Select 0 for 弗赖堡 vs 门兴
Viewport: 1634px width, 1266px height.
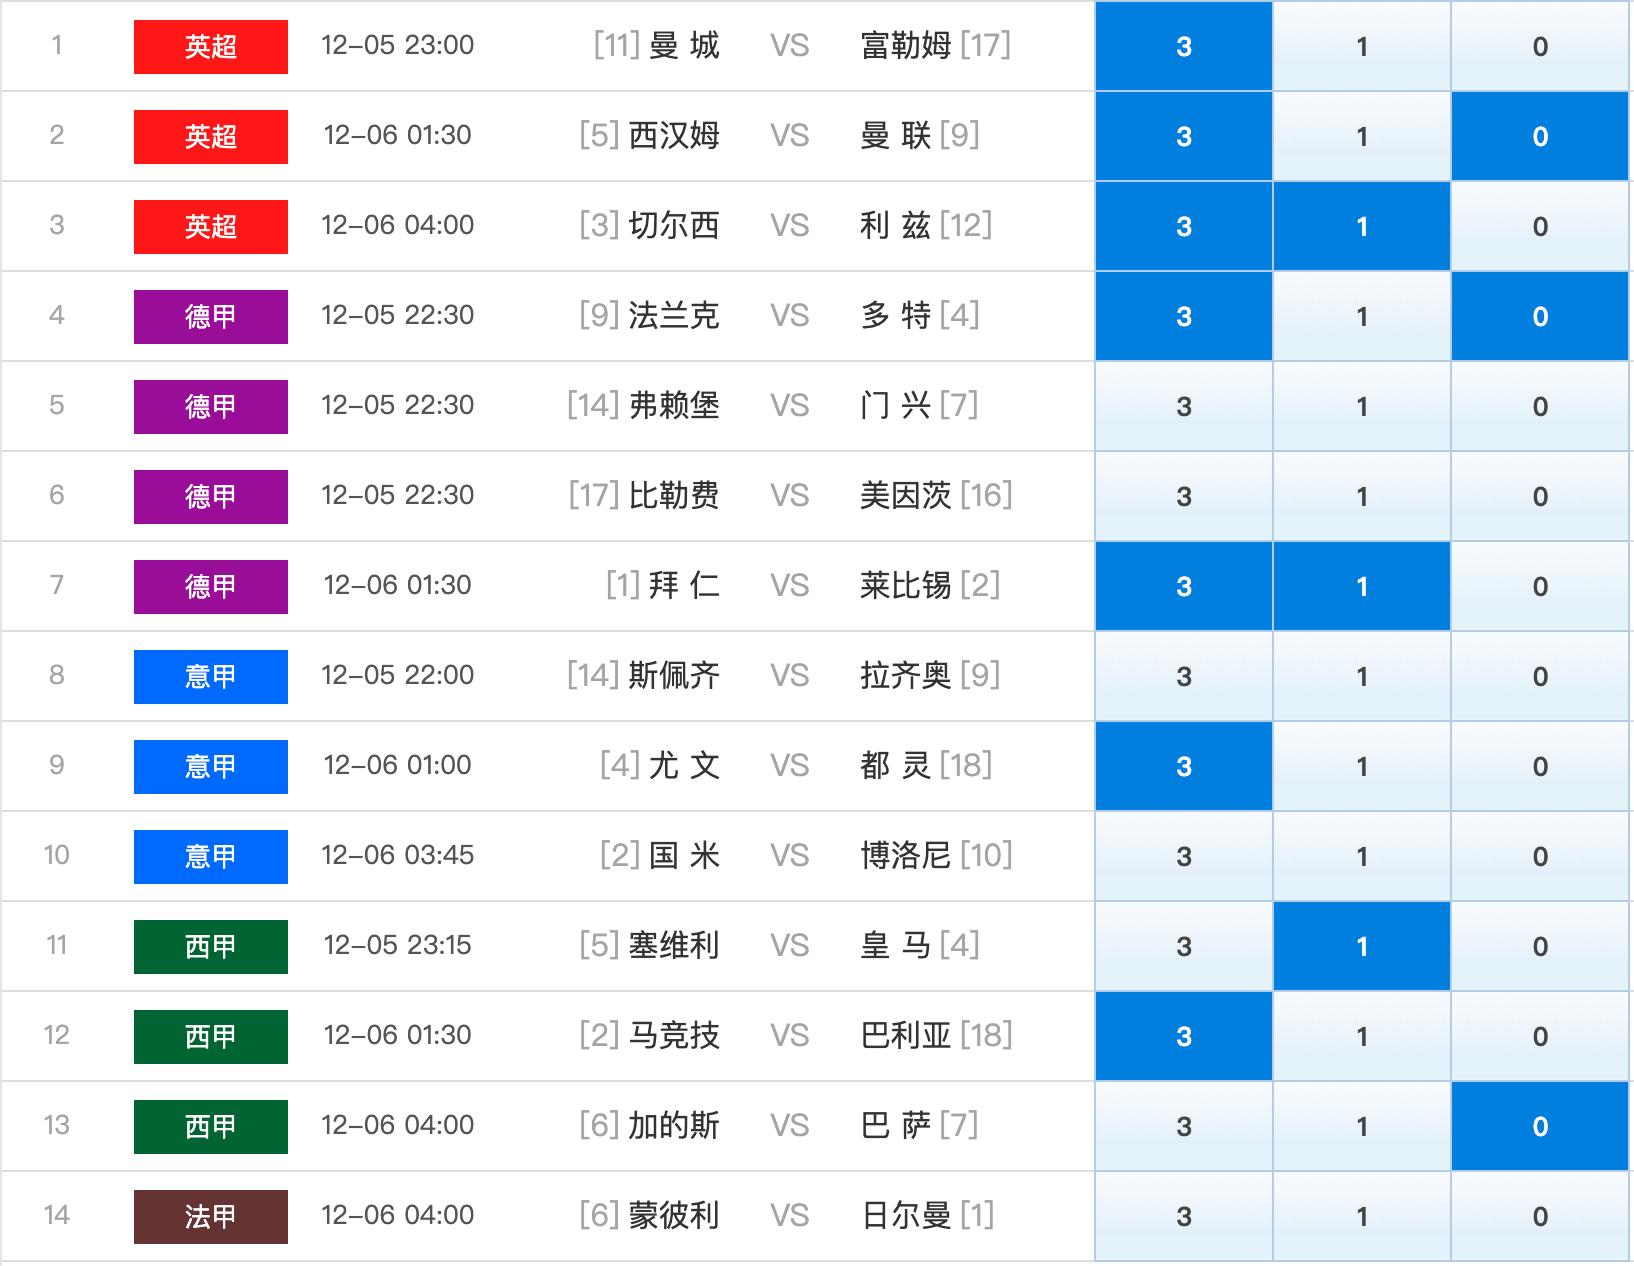point(1540,406)
